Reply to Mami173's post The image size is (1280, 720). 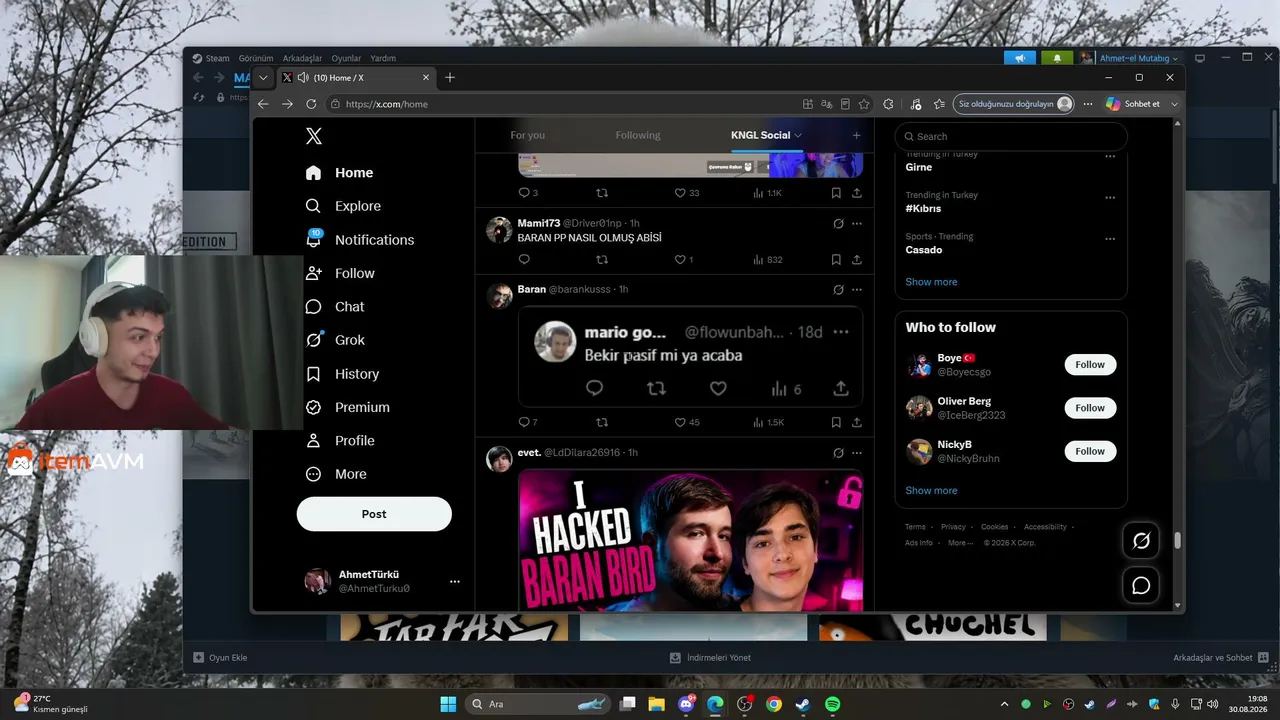pos(524,260)
